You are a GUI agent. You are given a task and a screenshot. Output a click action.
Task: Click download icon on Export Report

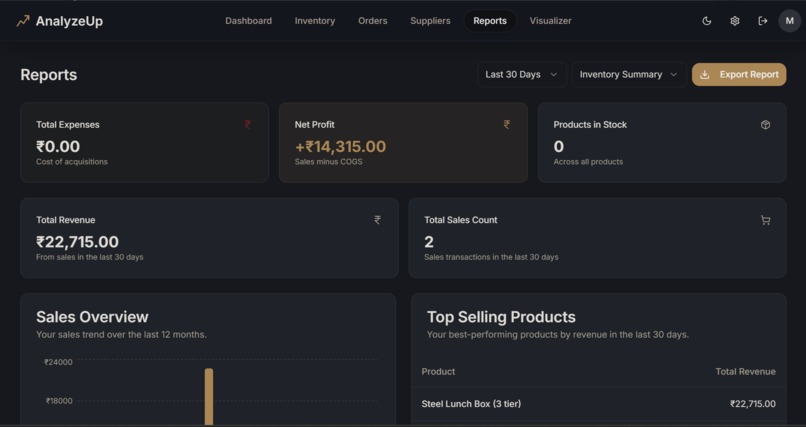(705, 75)
